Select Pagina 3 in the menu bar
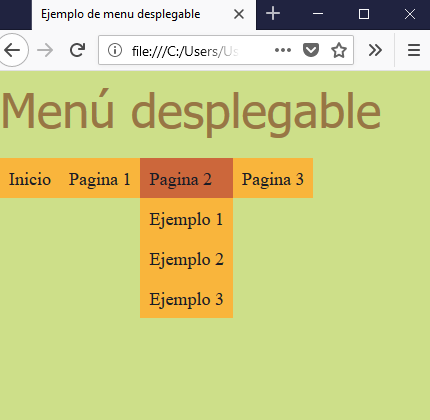This screenshot has width=430, height=420. pyautogui.click(x=273, y=178)
